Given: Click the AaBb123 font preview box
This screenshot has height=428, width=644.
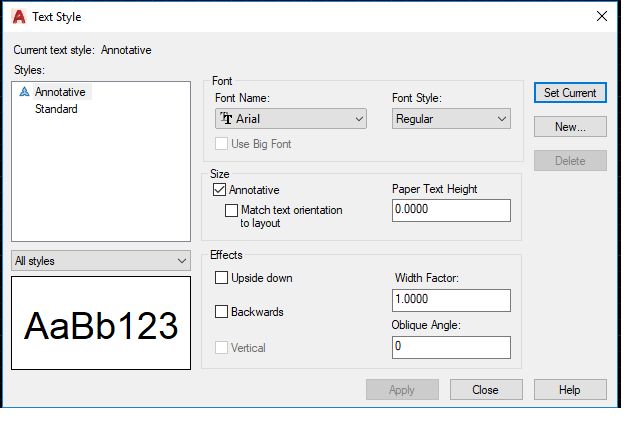Looking at the screenshot, I should click(100, 325).
